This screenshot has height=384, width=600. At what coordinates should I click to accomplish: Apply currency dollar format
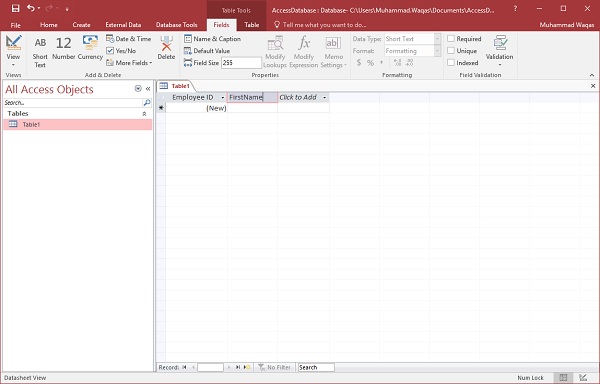click(x=359, y=62)
